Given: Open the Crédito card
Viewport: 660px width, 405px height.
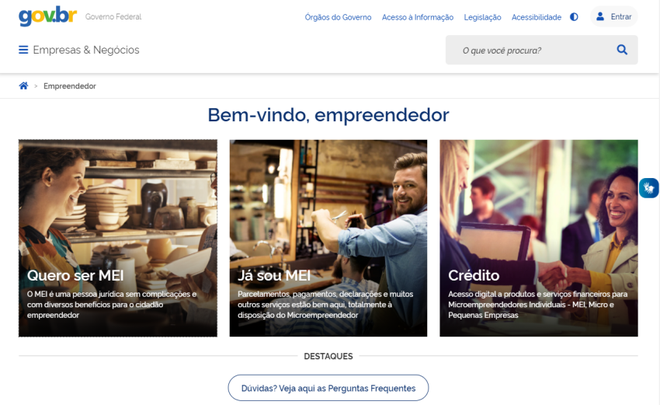Looking at the screenshot, I should pos(539,238).
